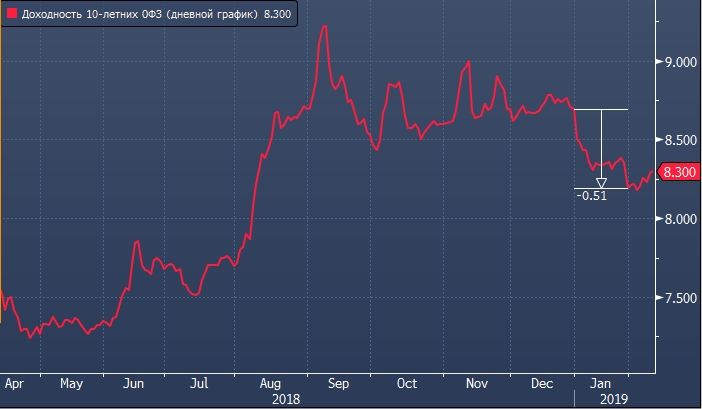702x409 pixels.
Task: Click the red legend color square
Action: pyautogui.click(x=12, y=15)
